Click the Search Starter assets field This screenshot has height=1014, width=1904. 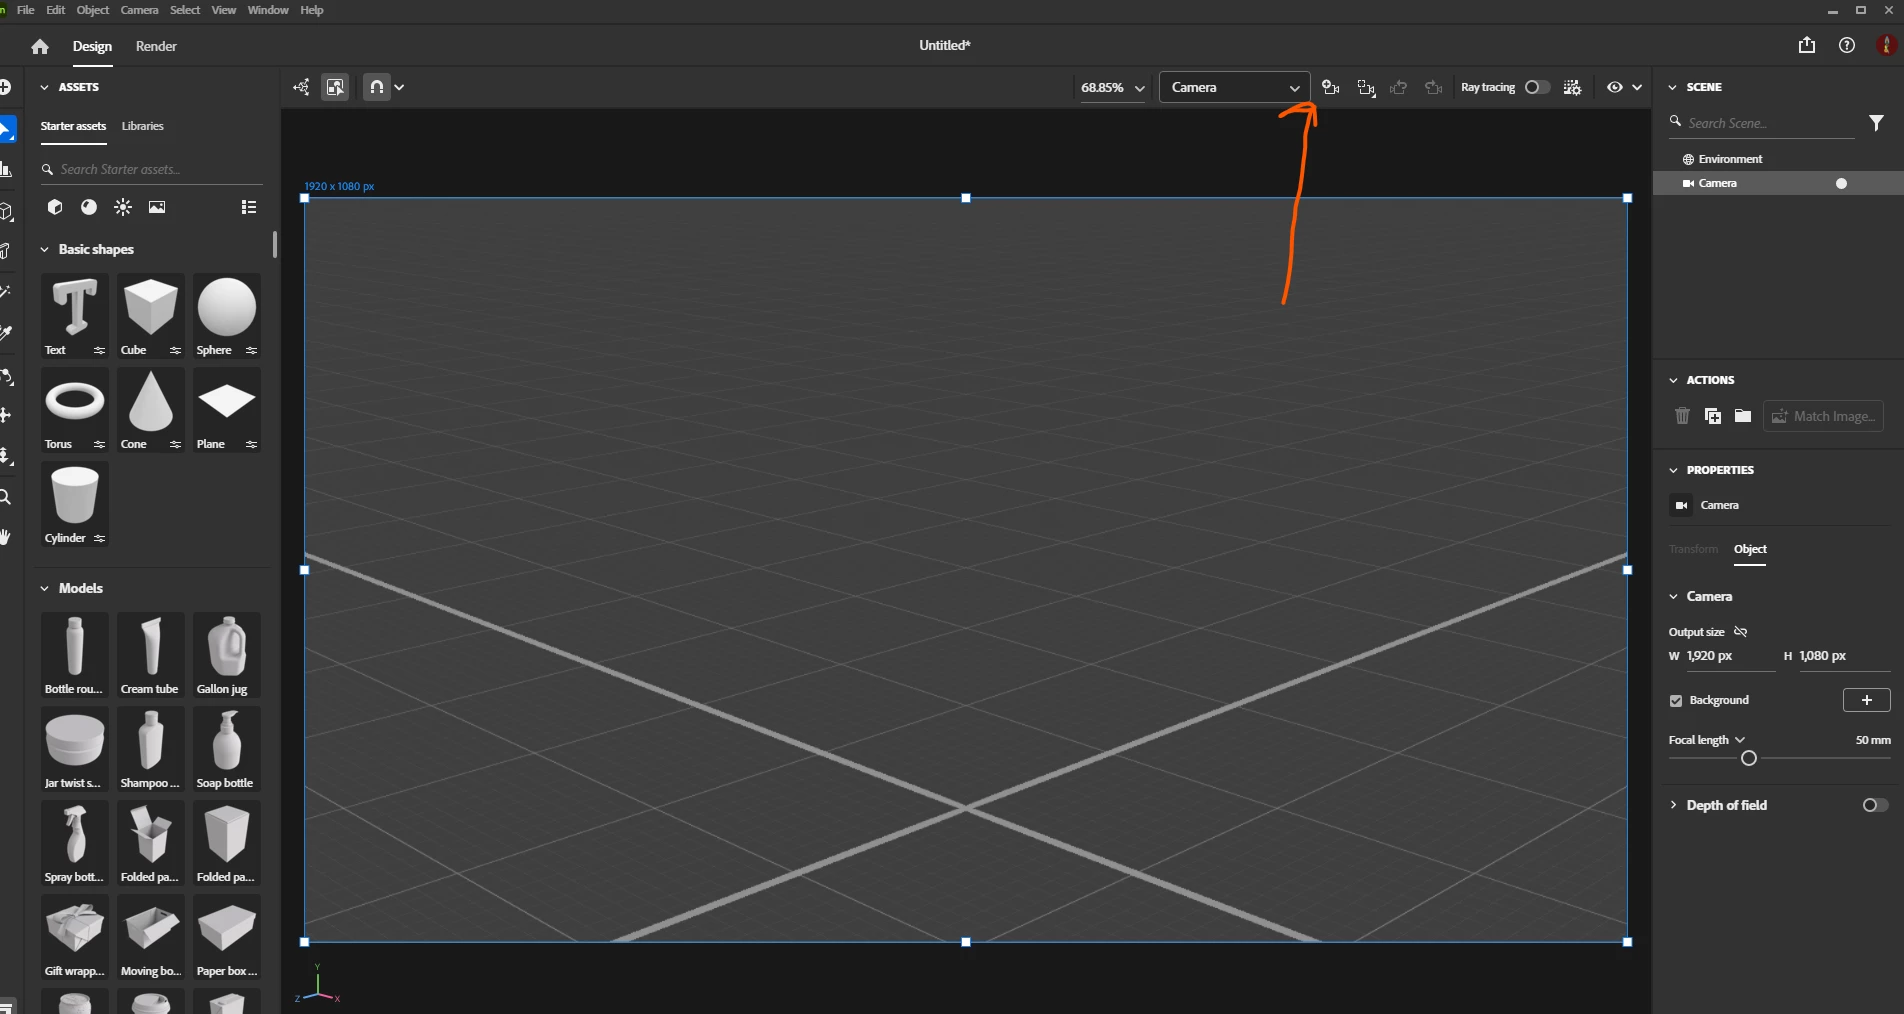tap(152, 170)
